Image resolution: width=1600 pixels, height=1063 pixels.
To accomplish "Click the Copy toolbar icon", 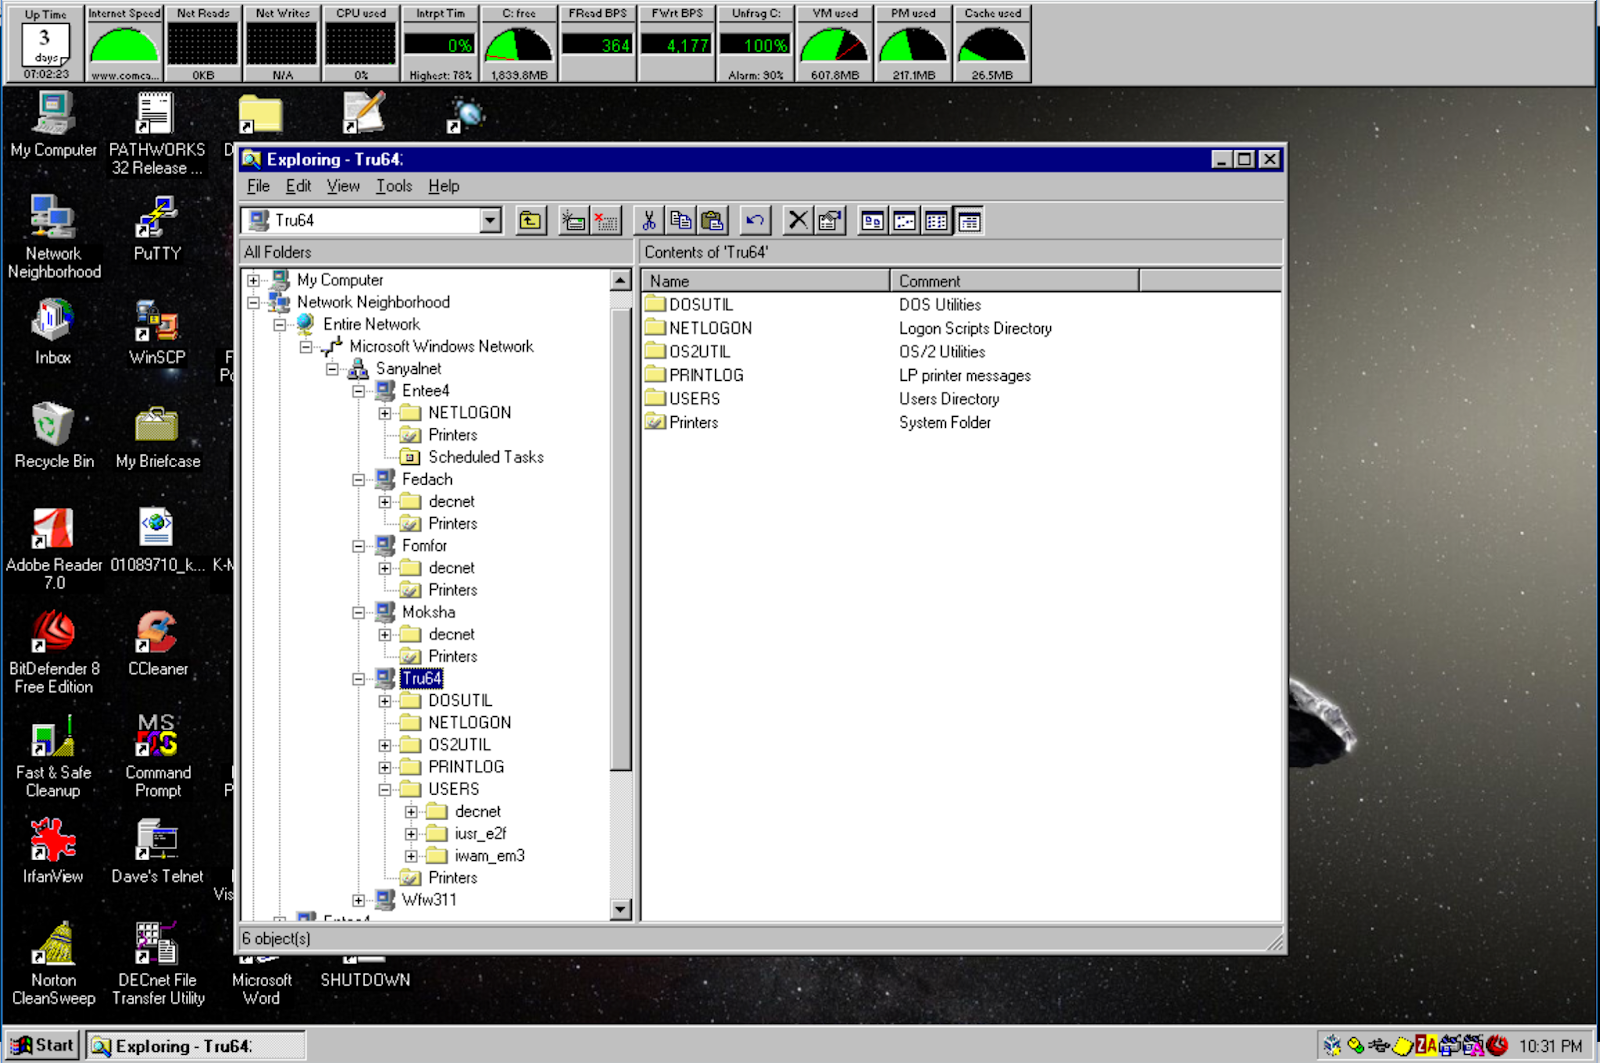I will 681,220.
